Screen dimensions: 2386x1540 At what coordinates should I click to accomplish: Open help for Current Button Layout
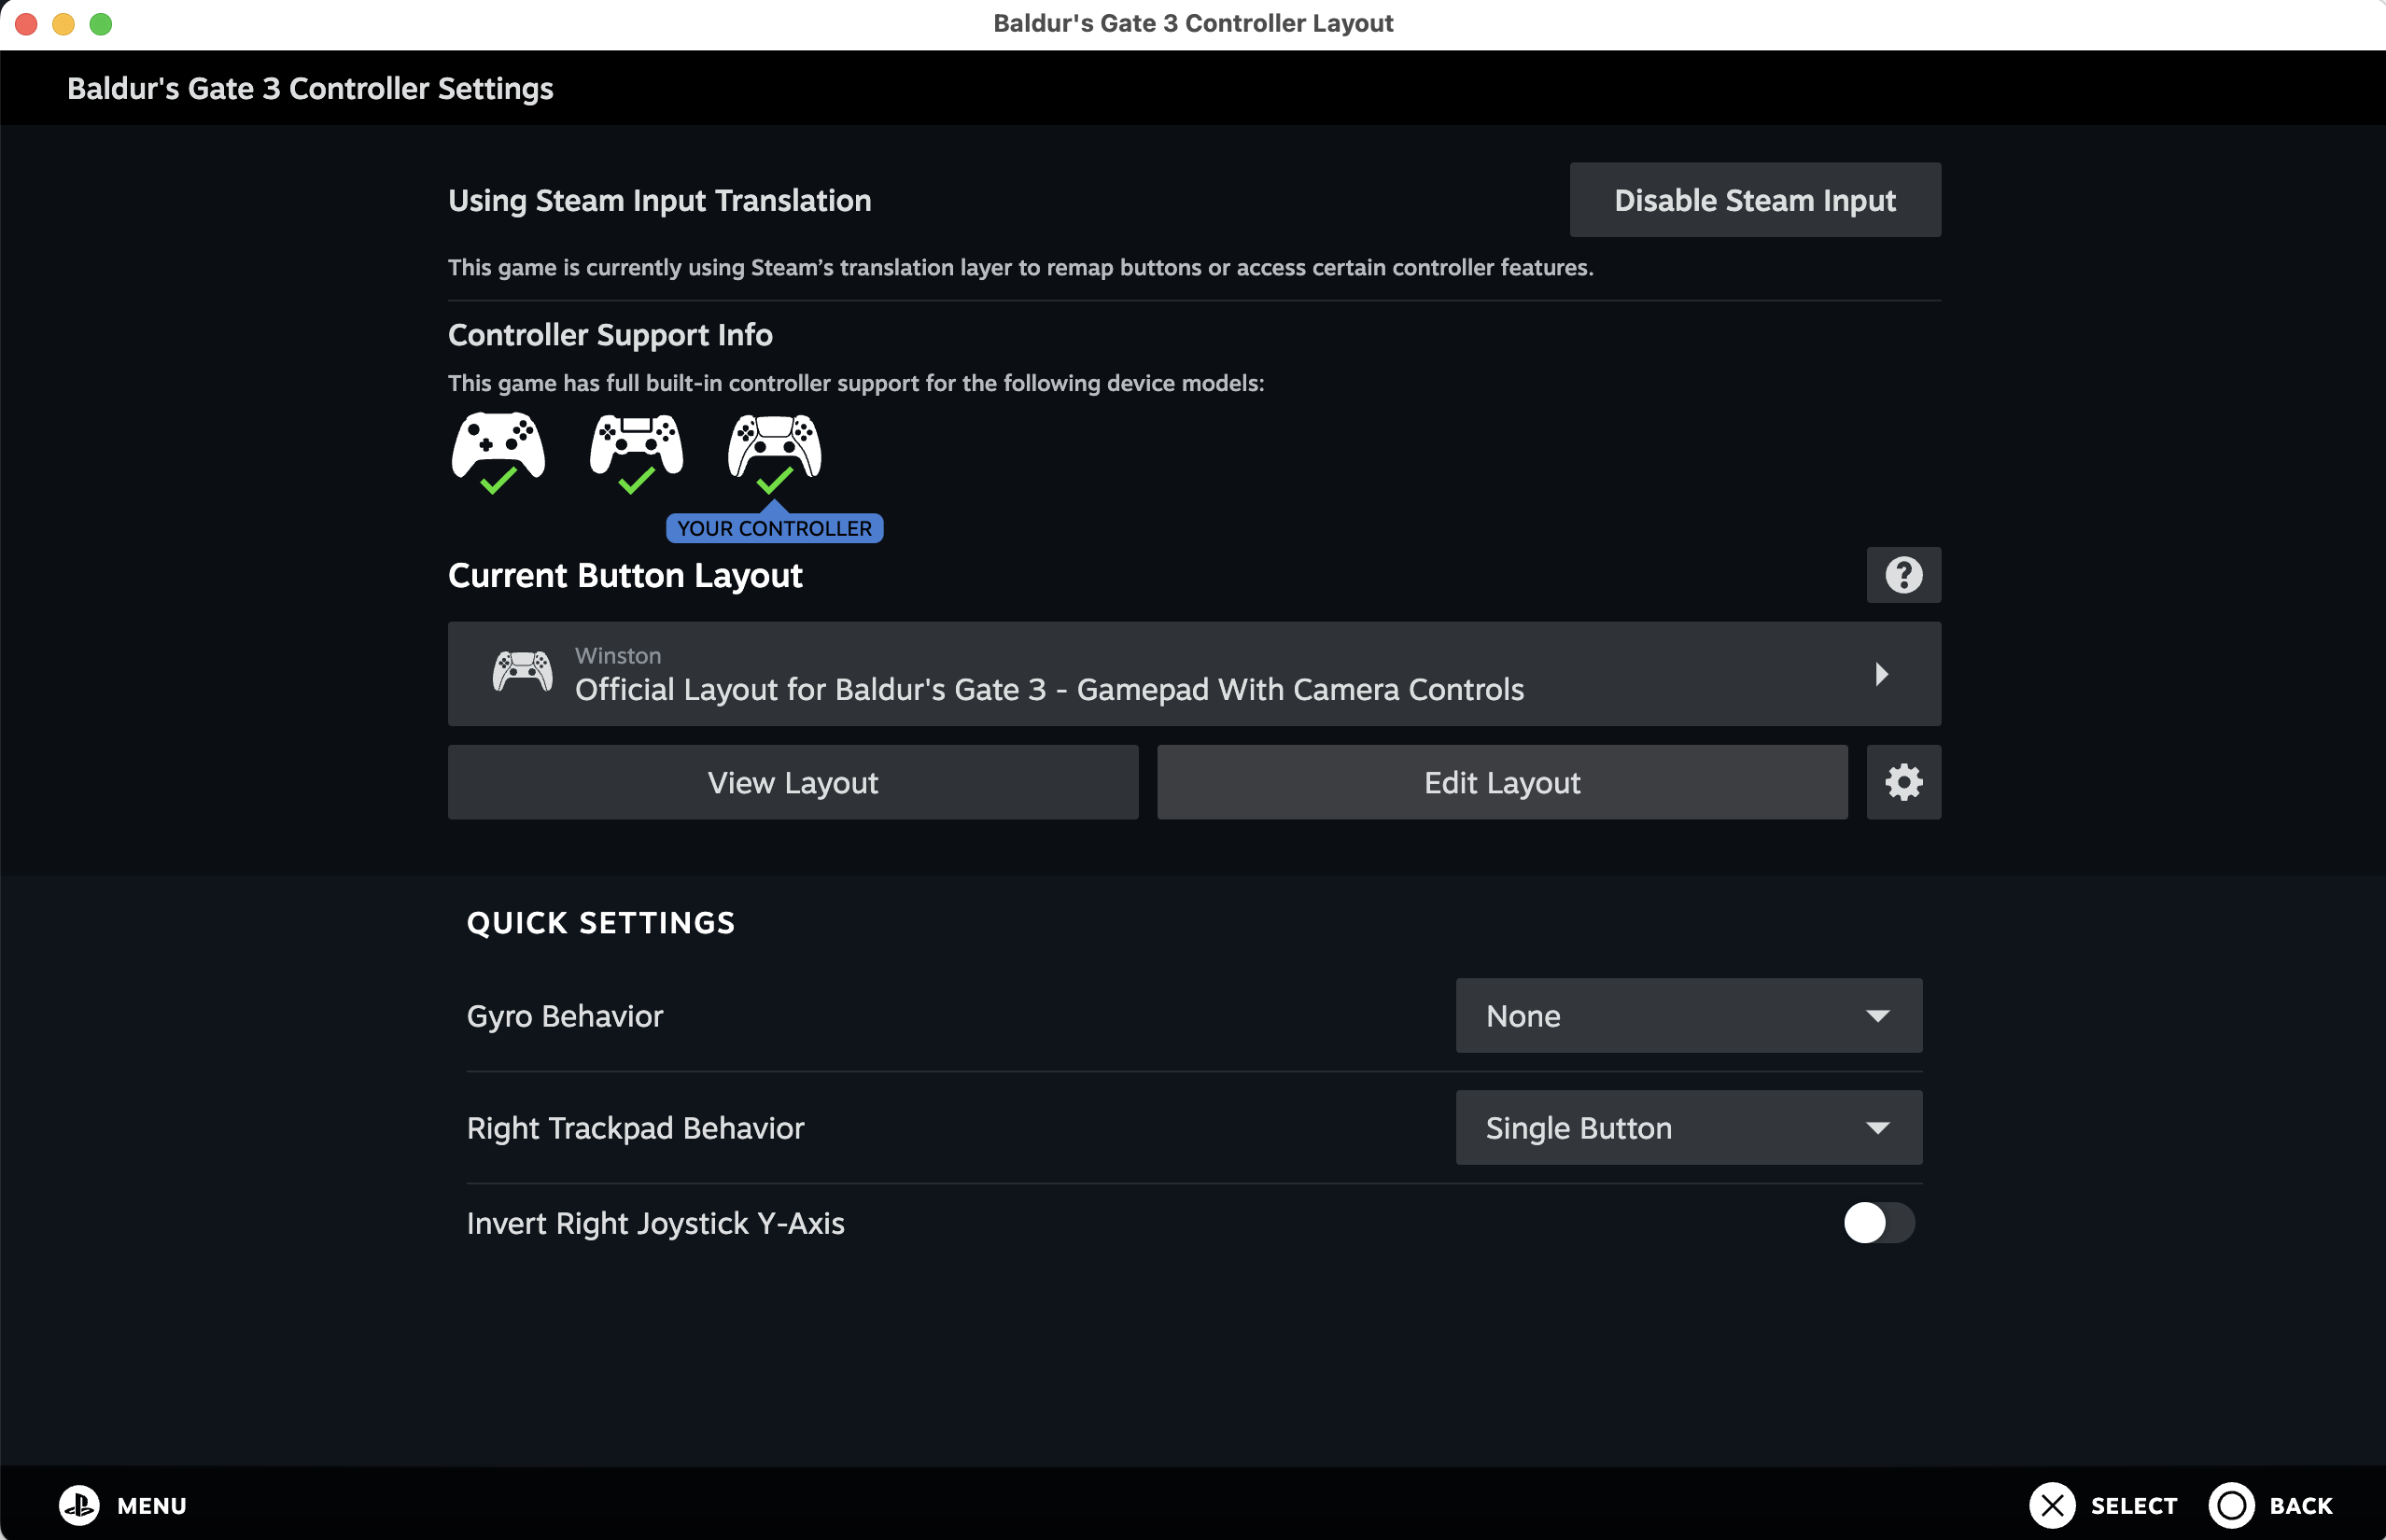[1903, 575]
